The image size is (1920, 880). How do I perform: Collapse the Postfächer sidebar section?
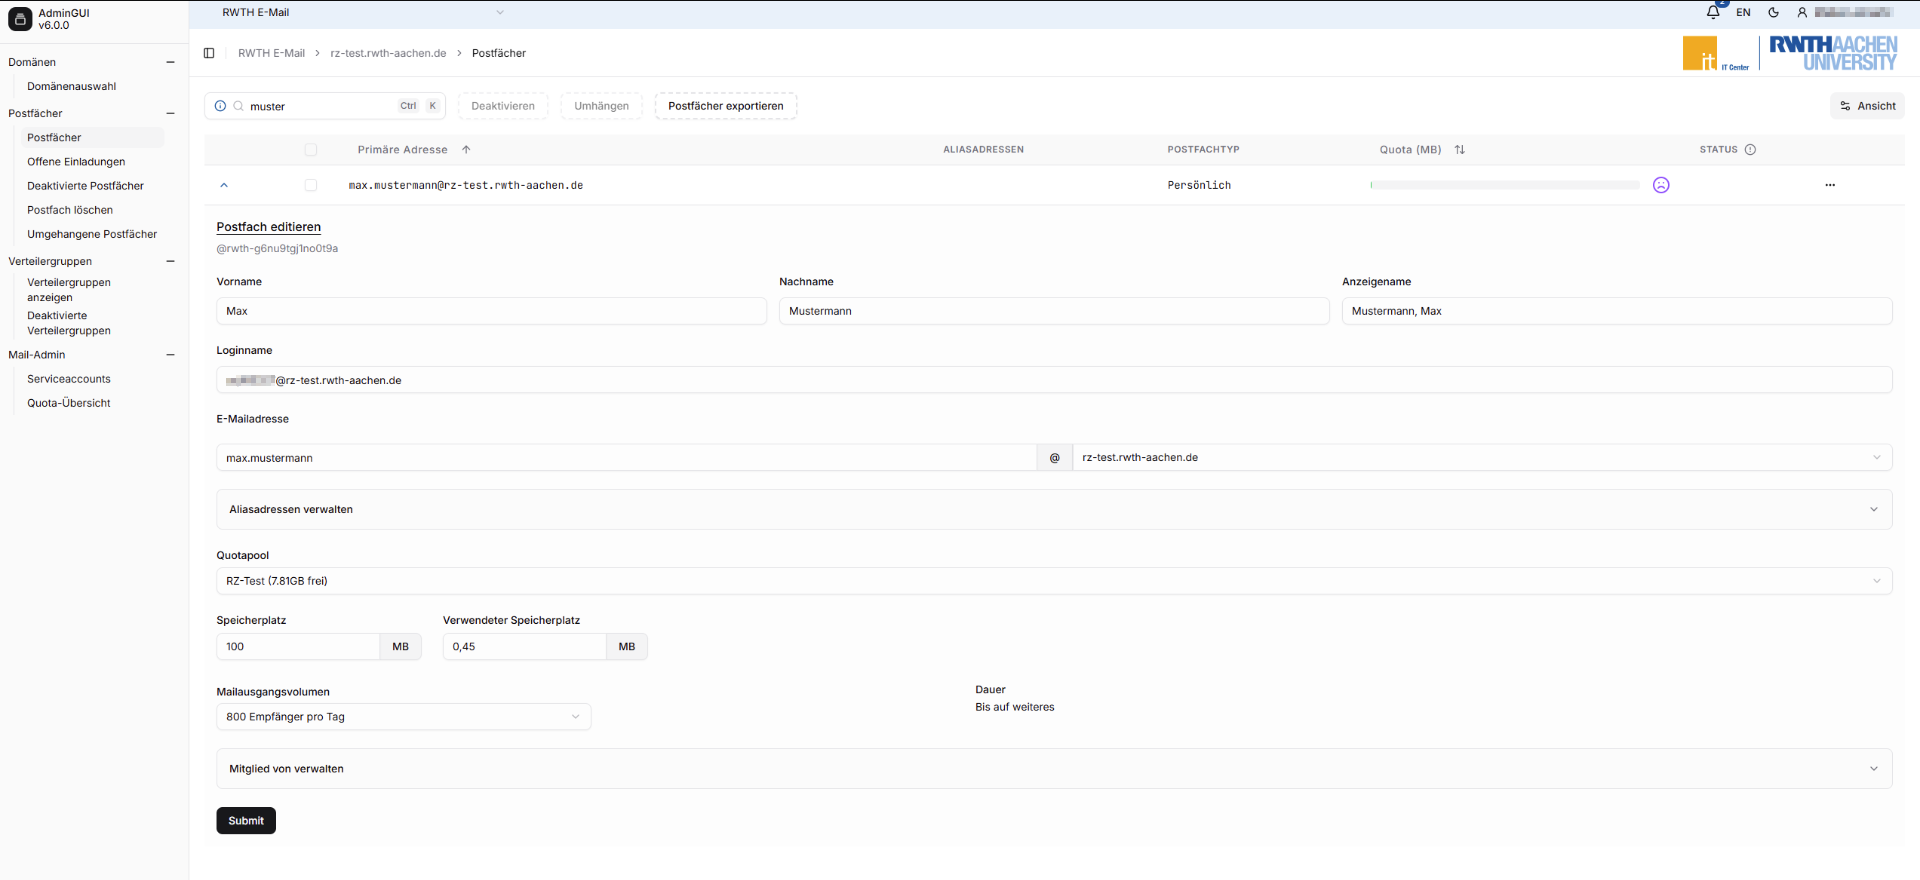[x=170, y=113]
